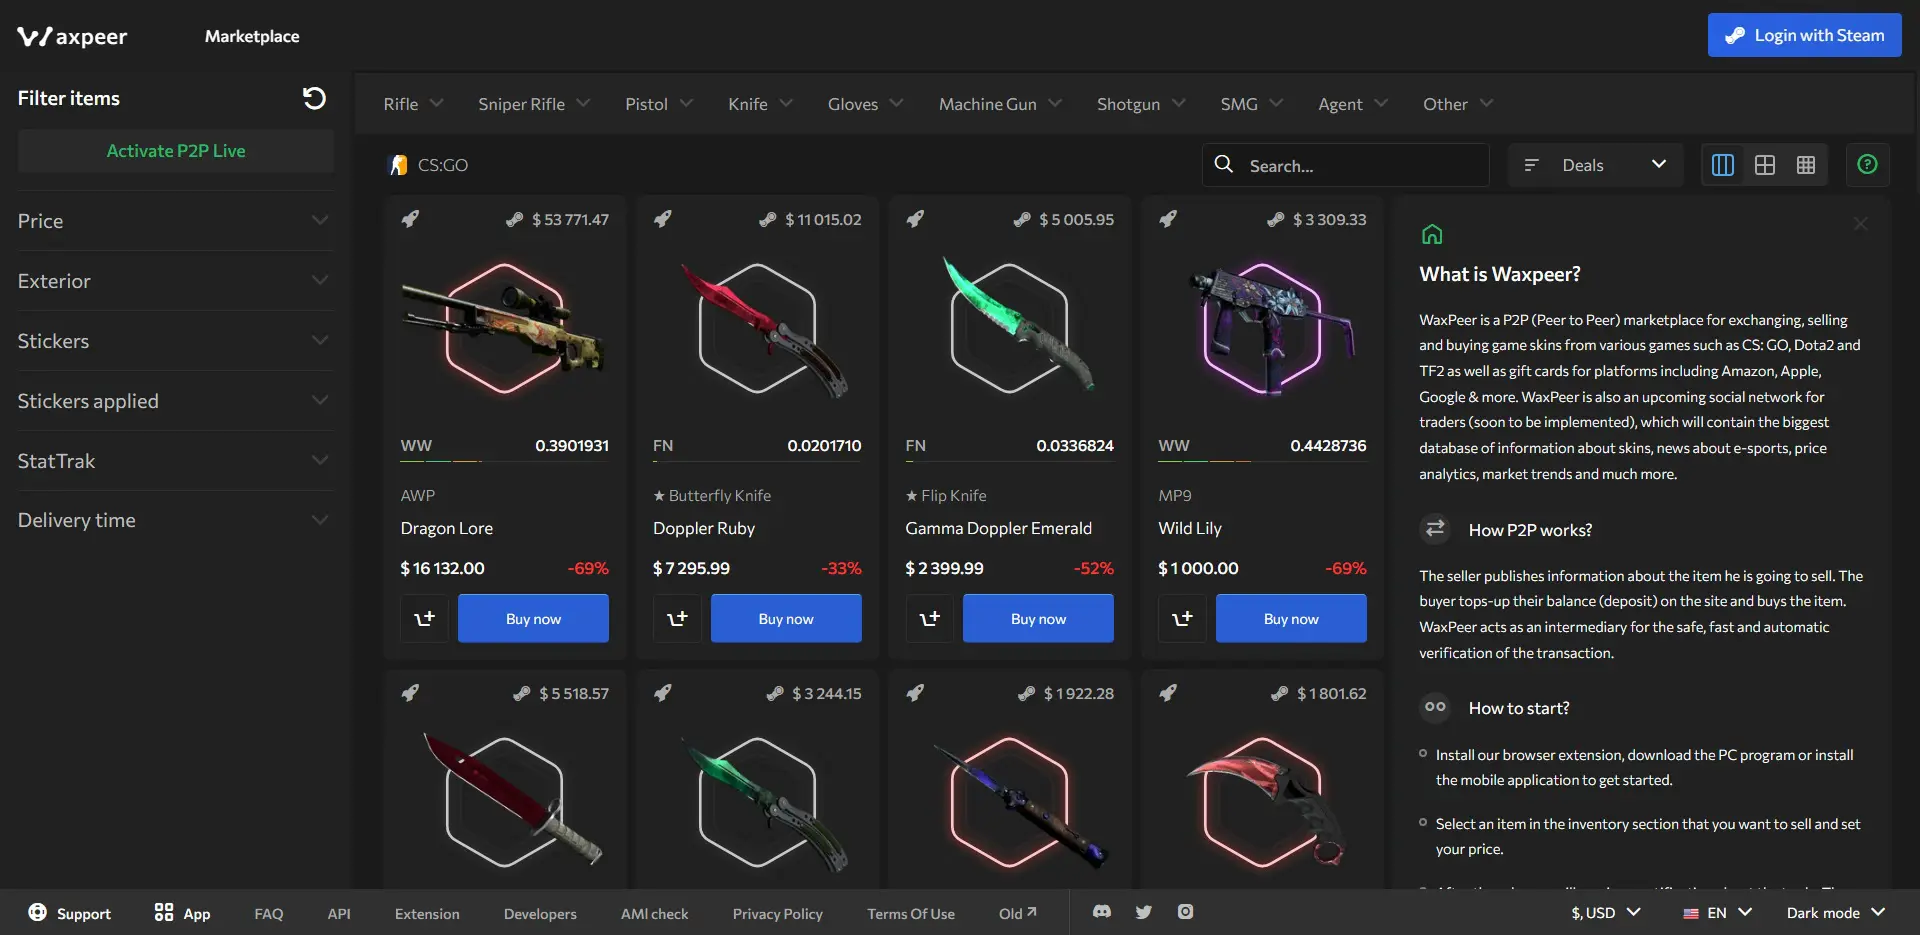Image resolution: width=1920 pixels, height=935 pixels.
Task: Open the USD currency dropdown
Action: pos(1605,913)
